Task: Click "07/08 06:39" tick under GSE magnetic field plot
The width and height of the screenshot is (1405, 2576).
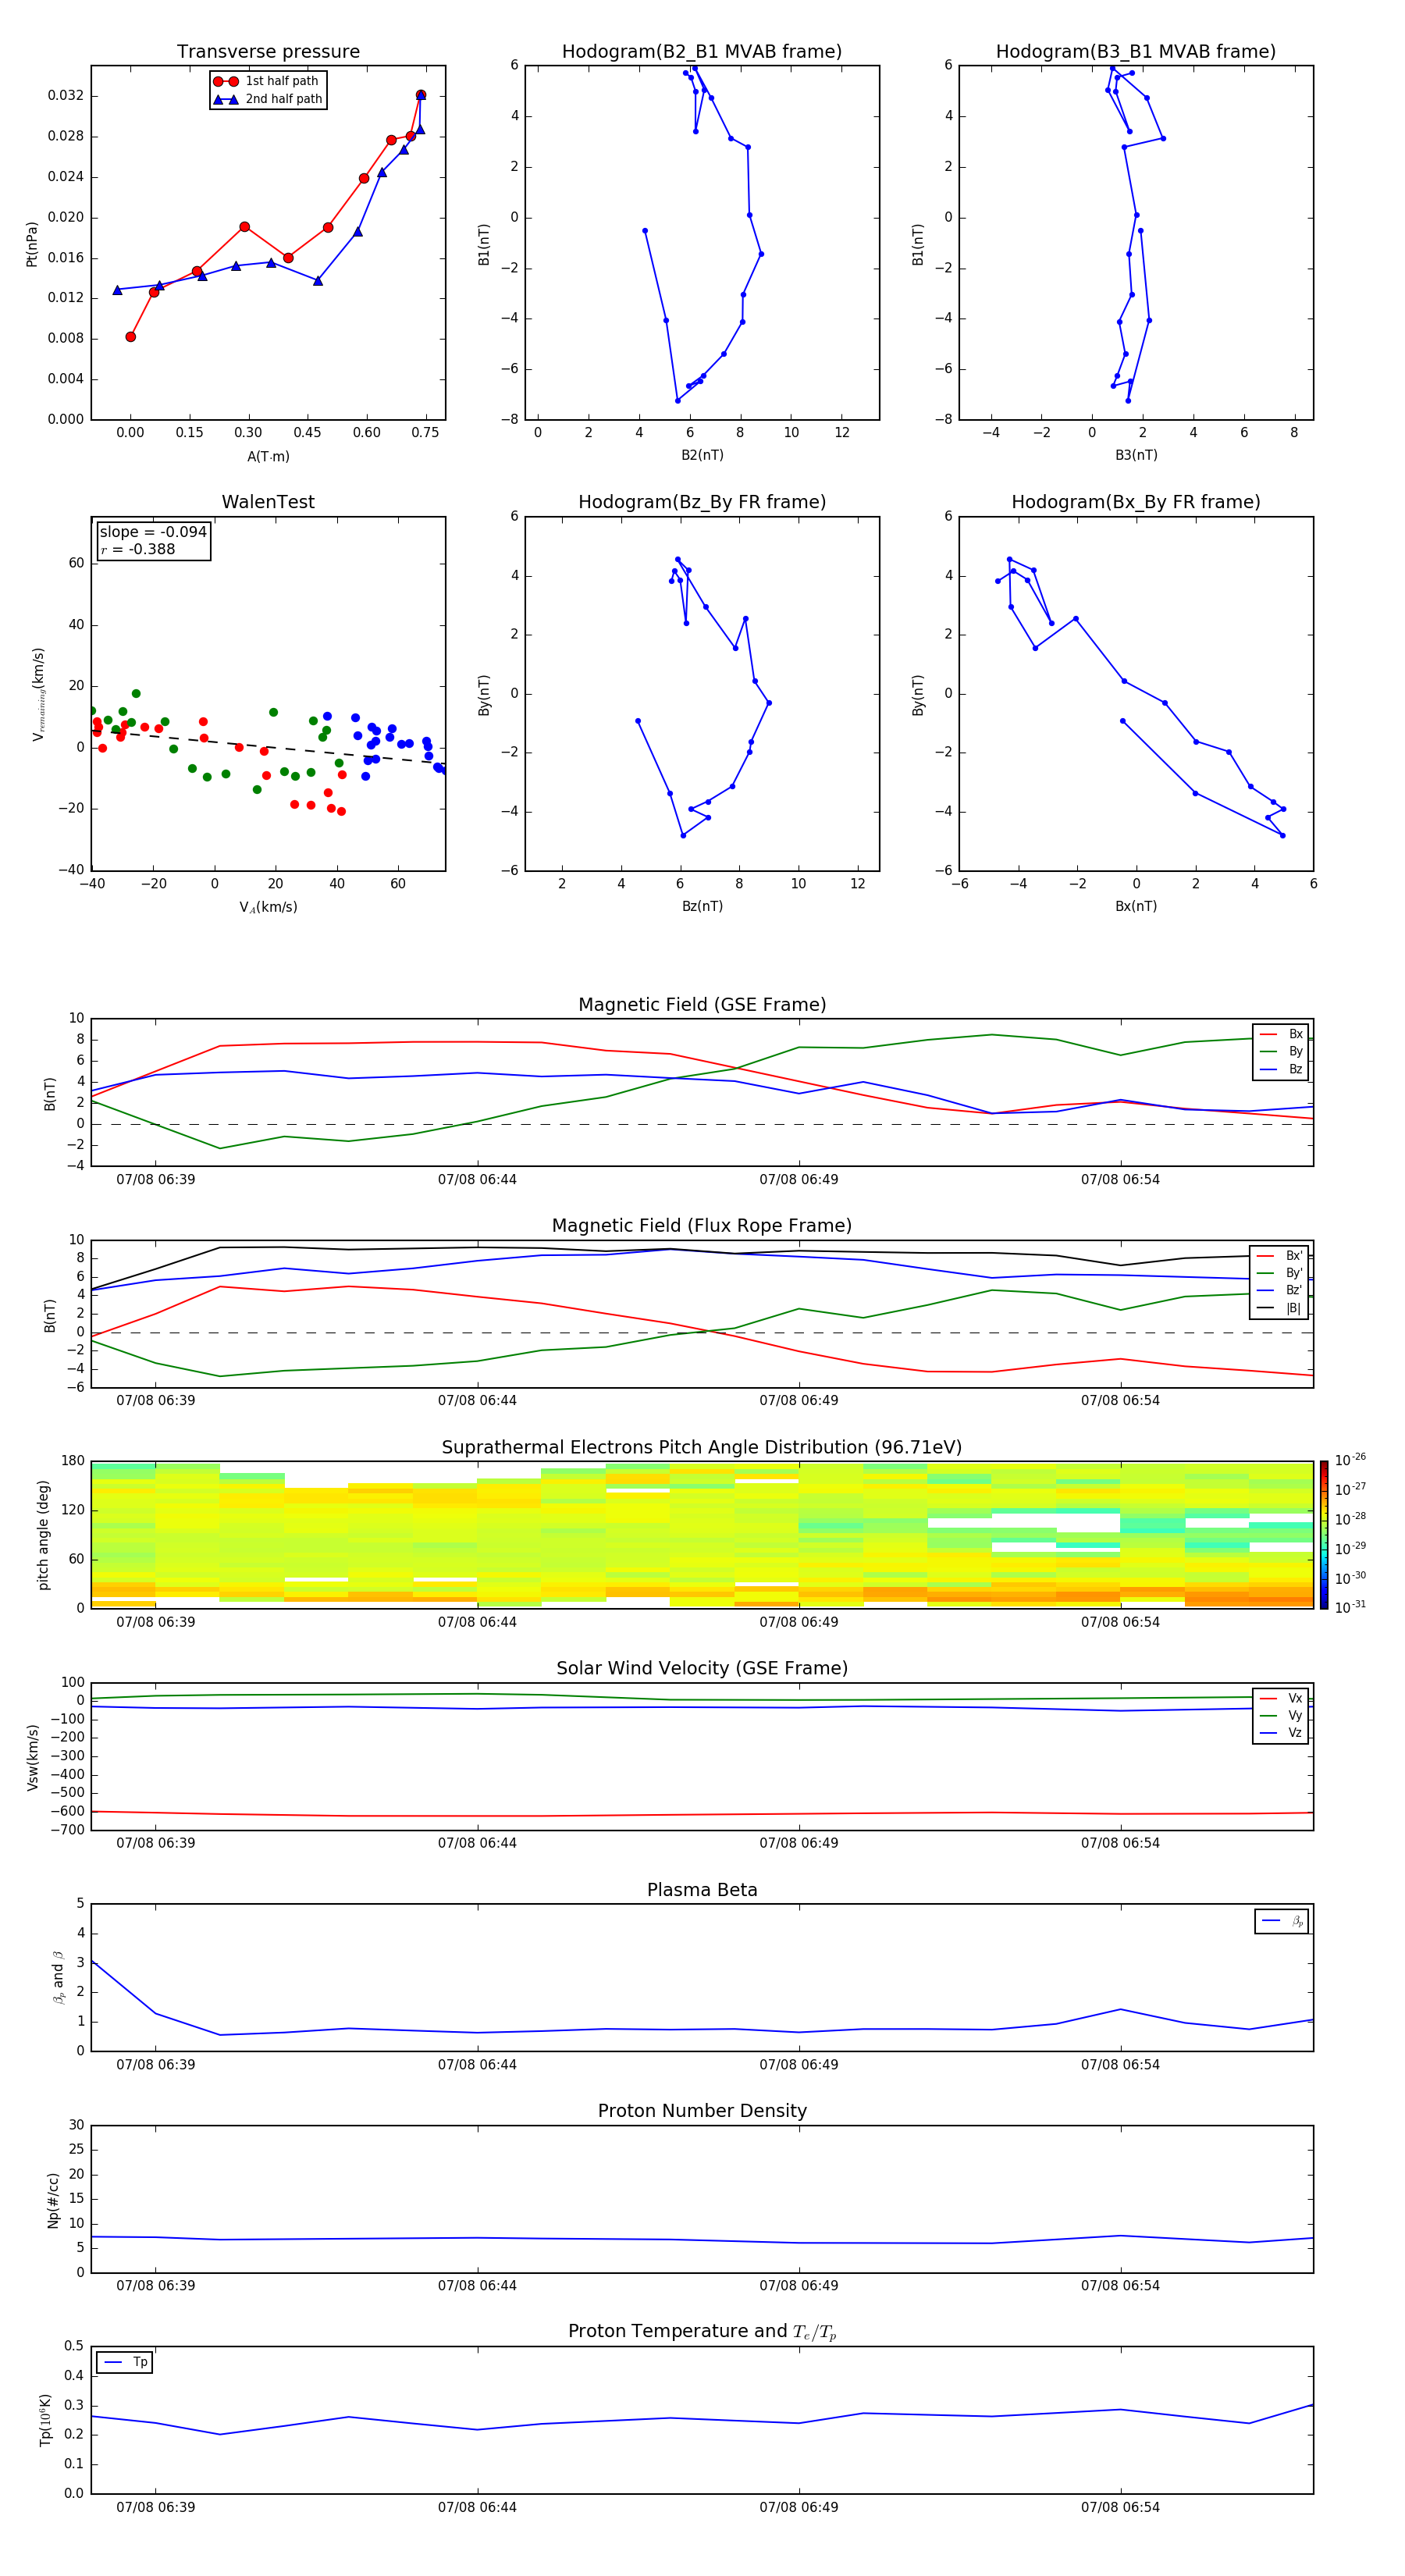Action: (155, 1180)
